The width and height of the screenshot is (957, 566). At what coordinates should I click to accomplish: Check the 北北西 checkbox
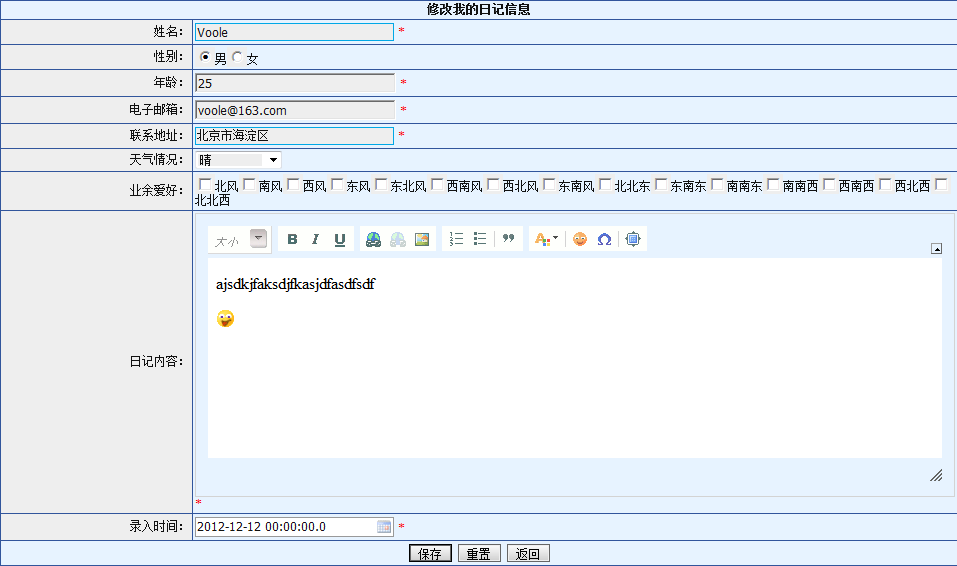coord(941,184)
